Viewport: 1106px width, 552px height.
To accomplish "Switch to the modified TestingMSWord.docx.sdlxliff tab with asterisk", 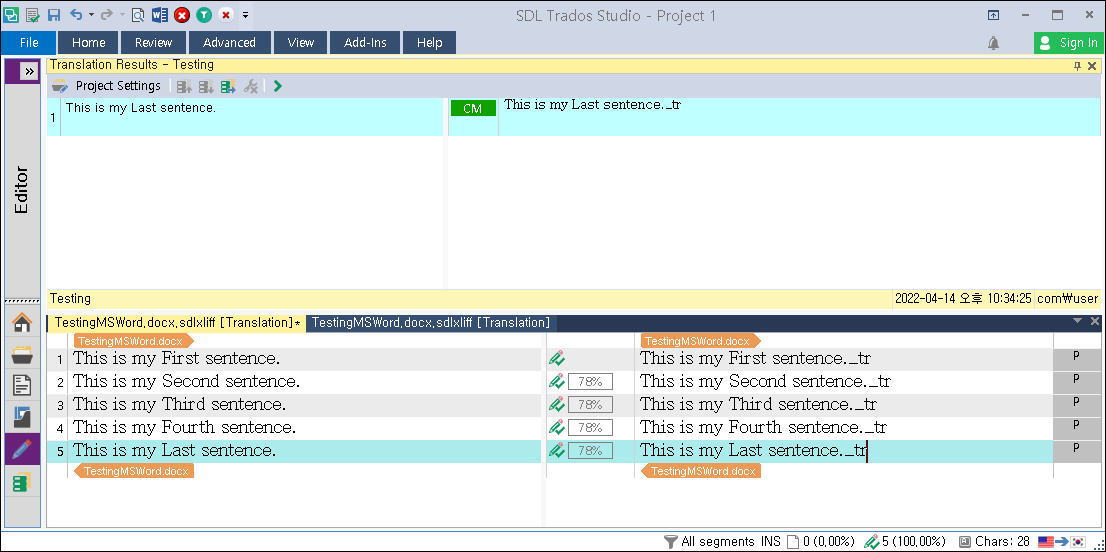I will pyautogui.click(x=176, y=323).
